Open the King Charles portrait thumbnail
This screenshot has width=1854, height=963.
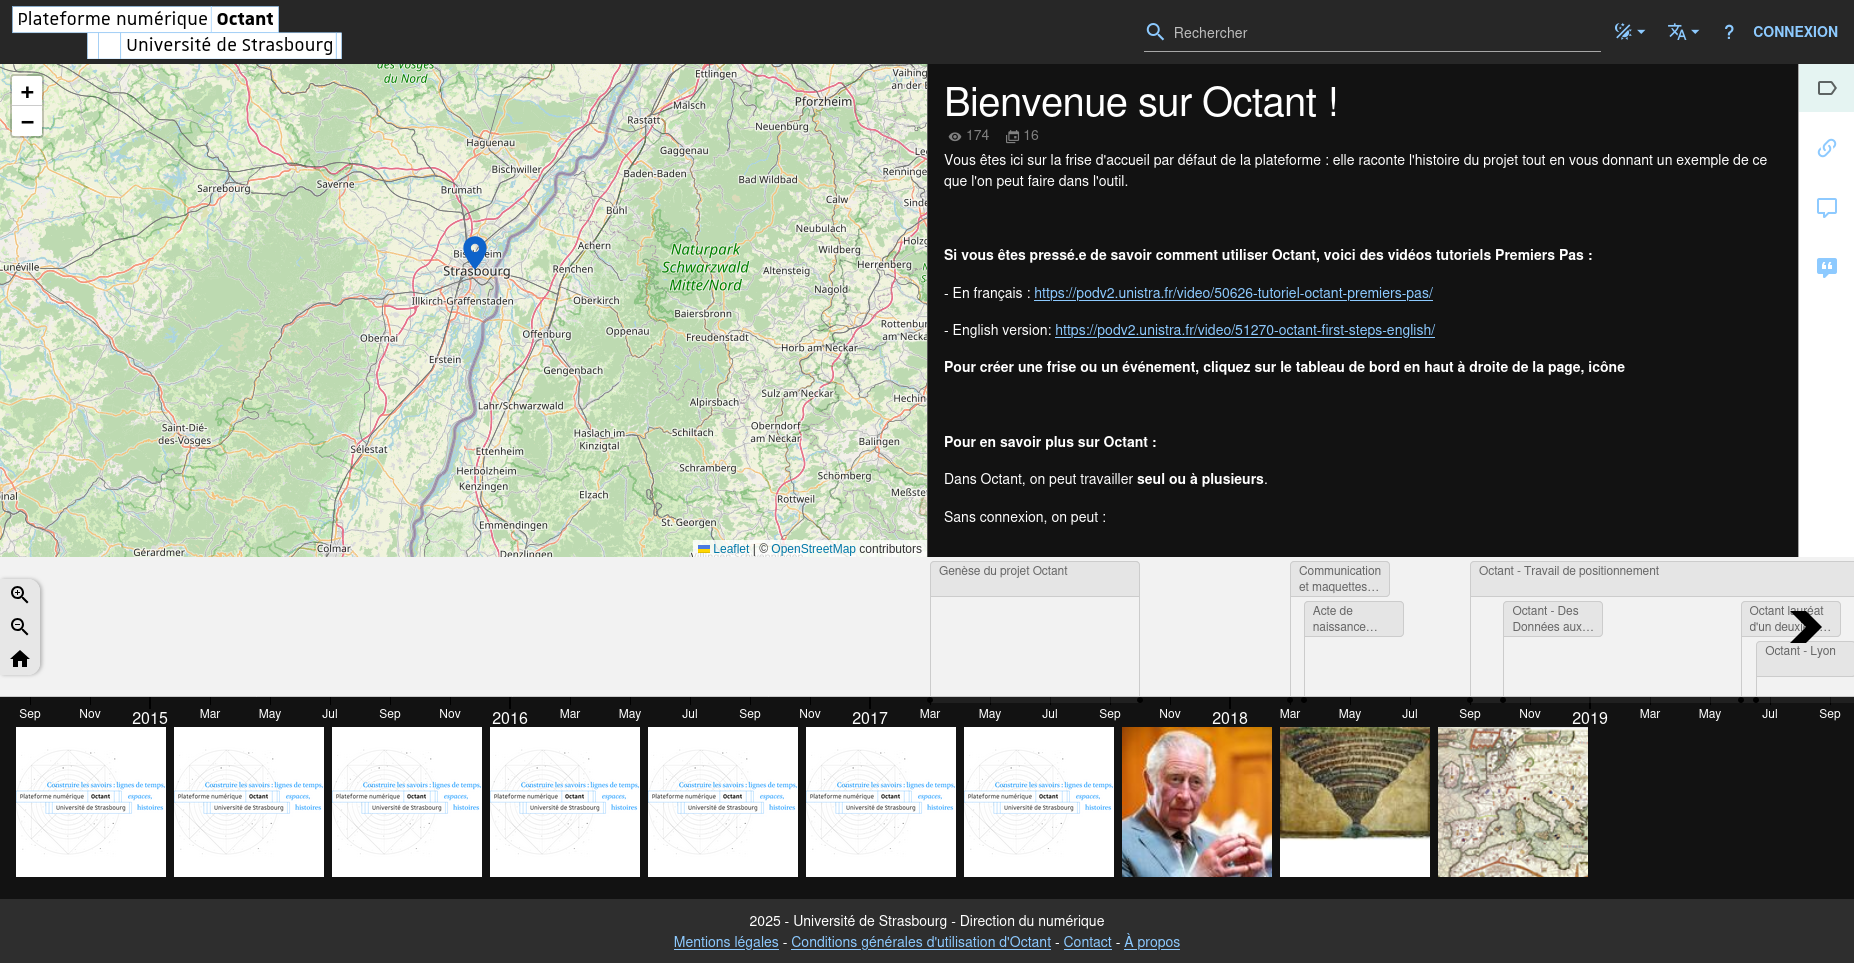click(x=1196, y=802)
